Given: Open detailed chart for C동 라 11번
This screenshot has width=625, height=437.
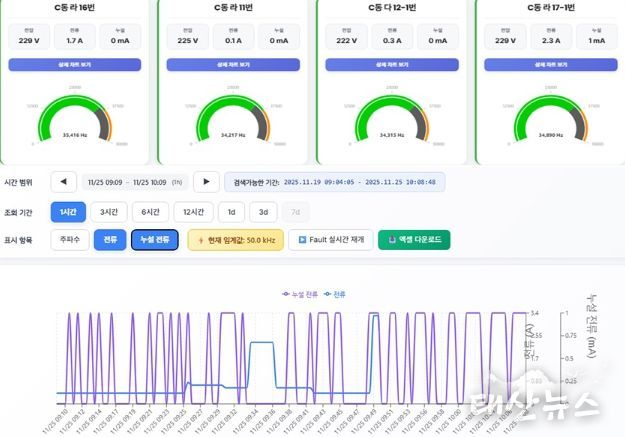Looking at the screenshot, I should (235, 64).
